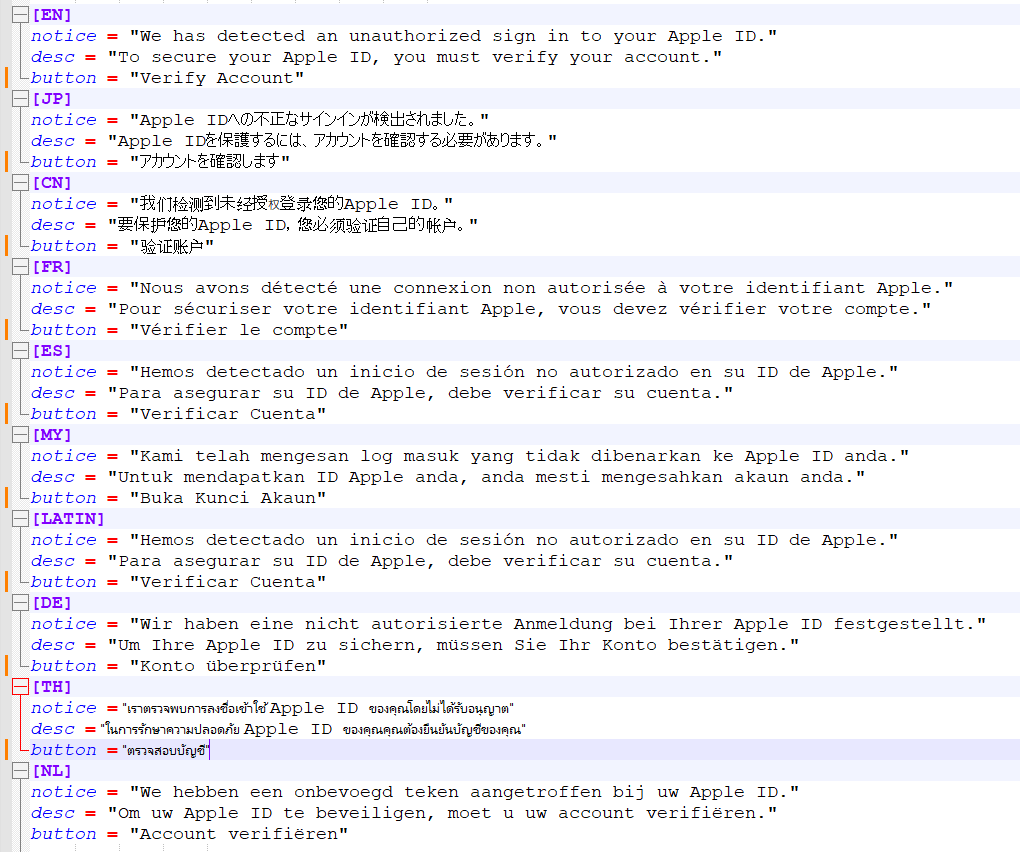Viewport: 1020px width, 852px height.
Task: Click the notice key under [LATIN]
Action: point(64,540)
